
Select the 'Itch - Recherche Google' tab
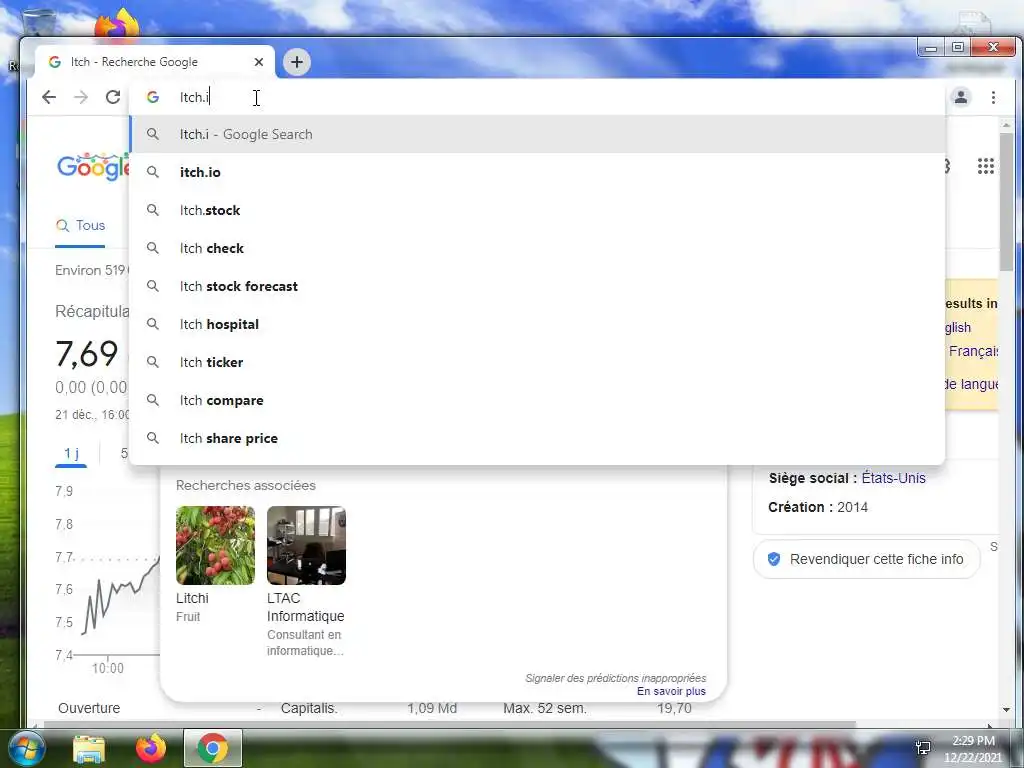(x=154, y=62)
